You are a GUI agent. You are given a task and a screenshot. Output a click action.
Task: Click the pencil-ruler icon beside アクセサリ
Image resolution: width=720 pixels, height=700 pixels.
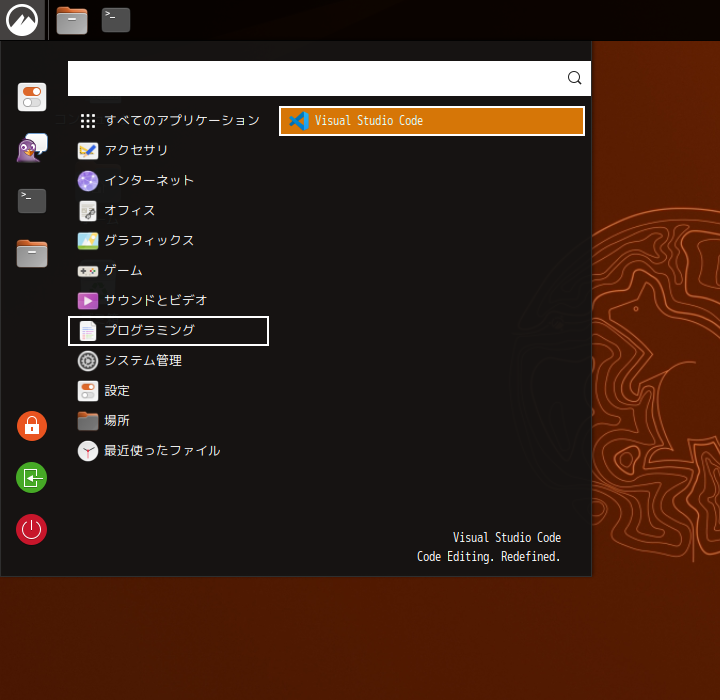[88, 151]
